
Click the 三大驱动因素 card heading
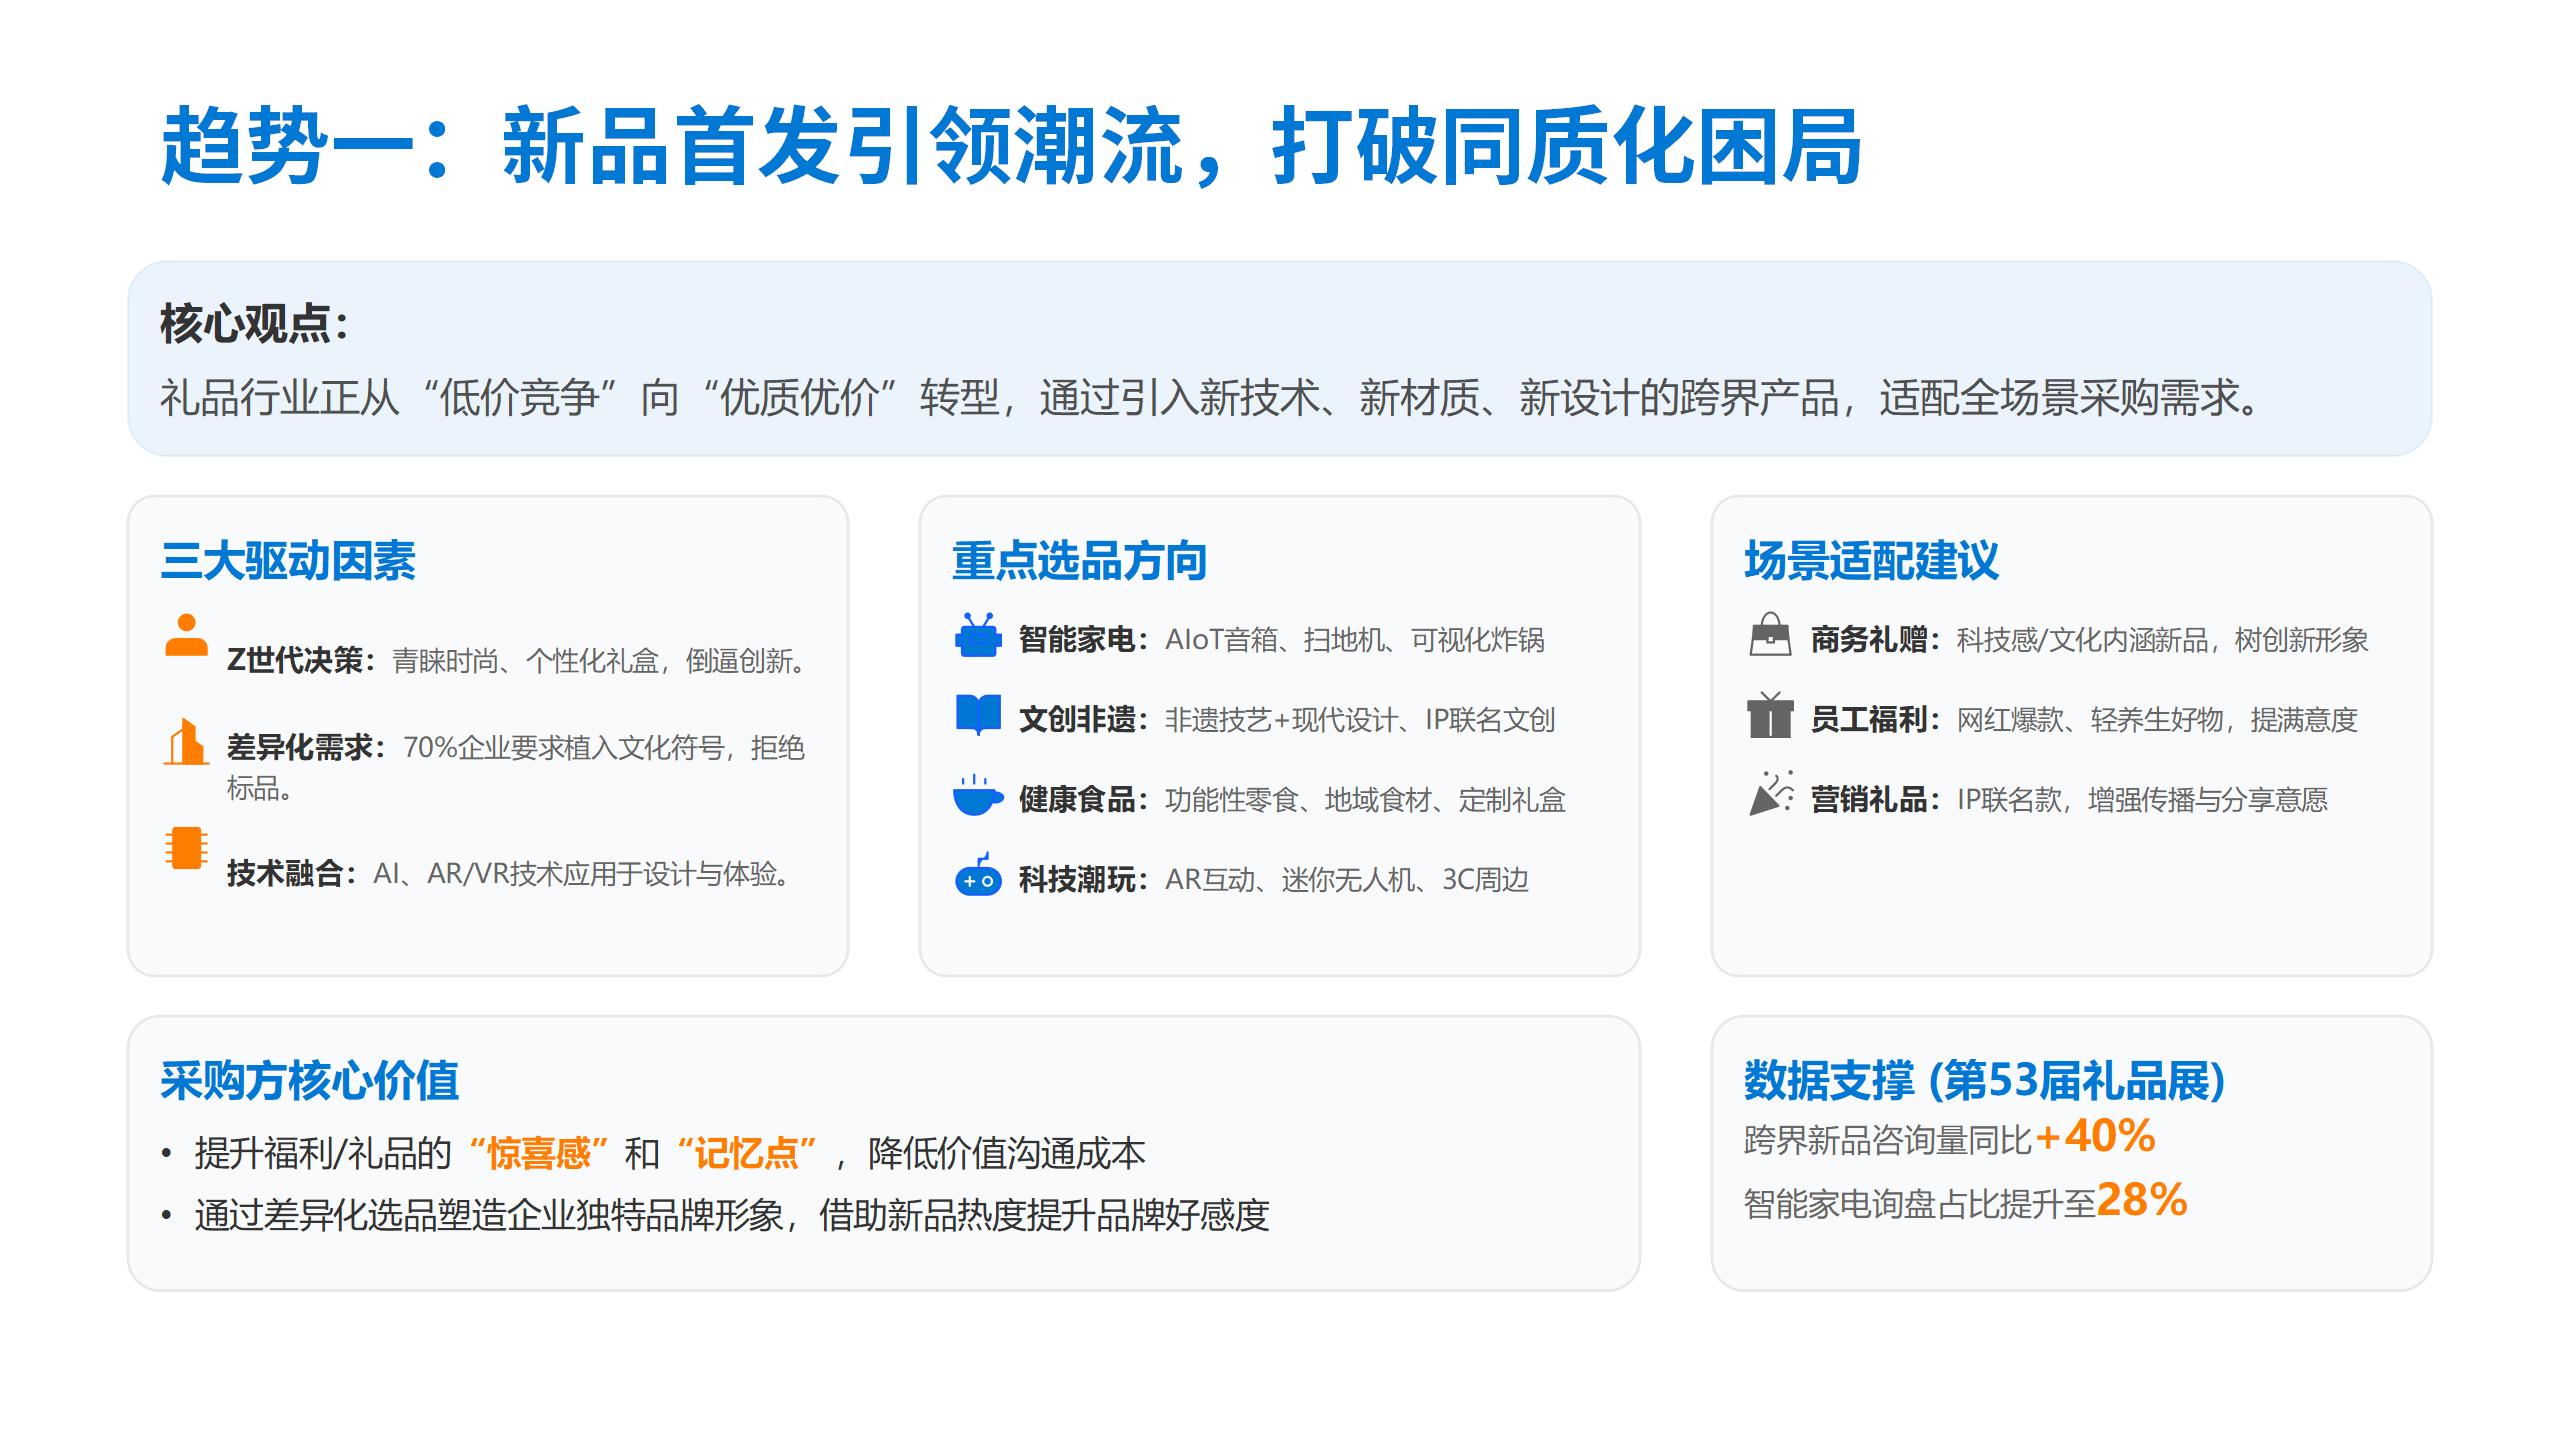coord(288,560)
